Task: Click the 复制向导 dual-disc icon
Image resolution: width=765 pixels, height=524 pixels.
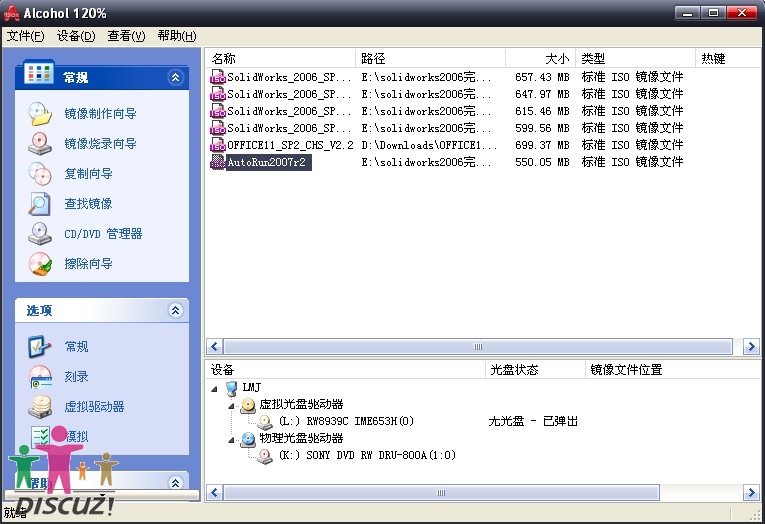Action: coord(40,174)
